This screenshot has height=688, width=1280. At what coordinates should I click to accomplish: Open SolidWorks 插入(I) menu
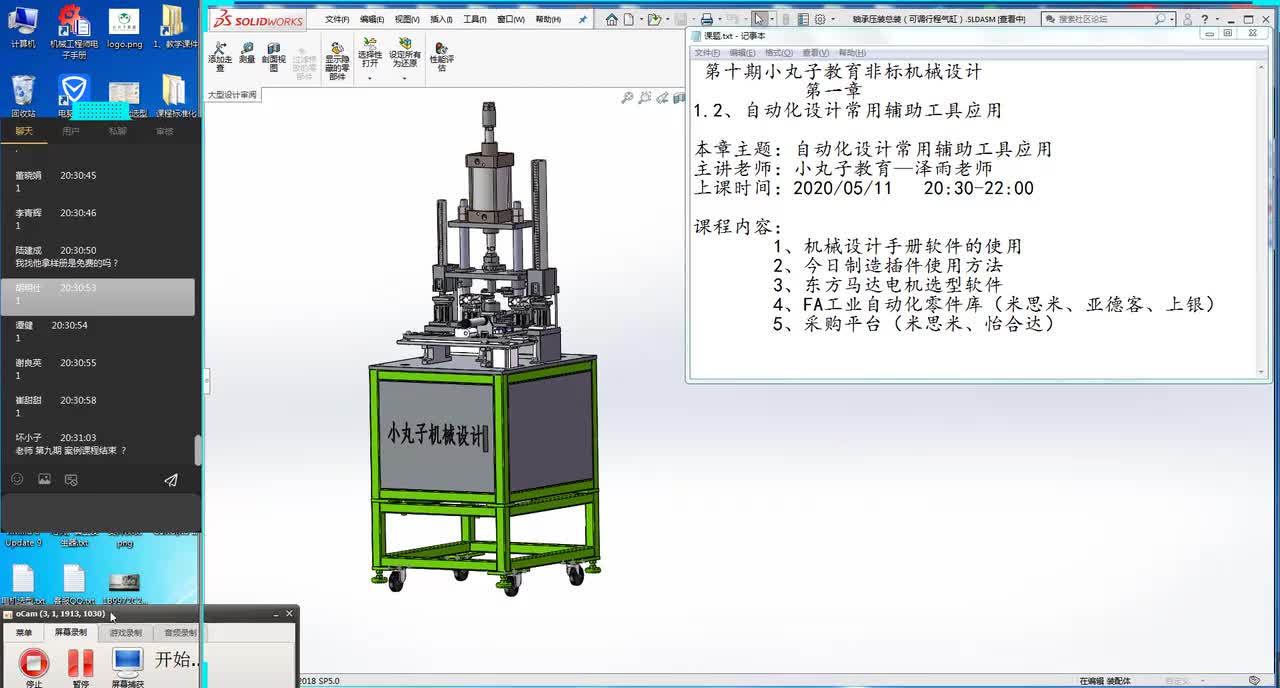point(441,19)
